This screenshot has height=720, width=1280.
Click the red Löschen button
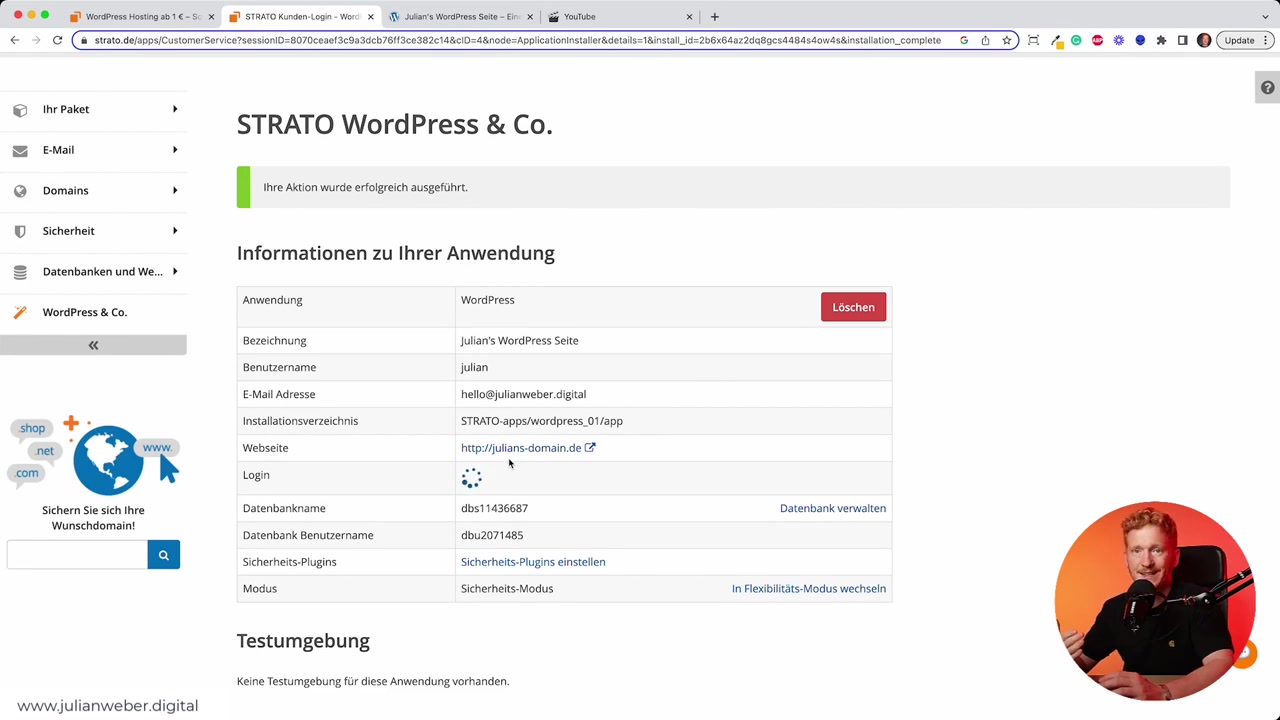pos(853,307)
